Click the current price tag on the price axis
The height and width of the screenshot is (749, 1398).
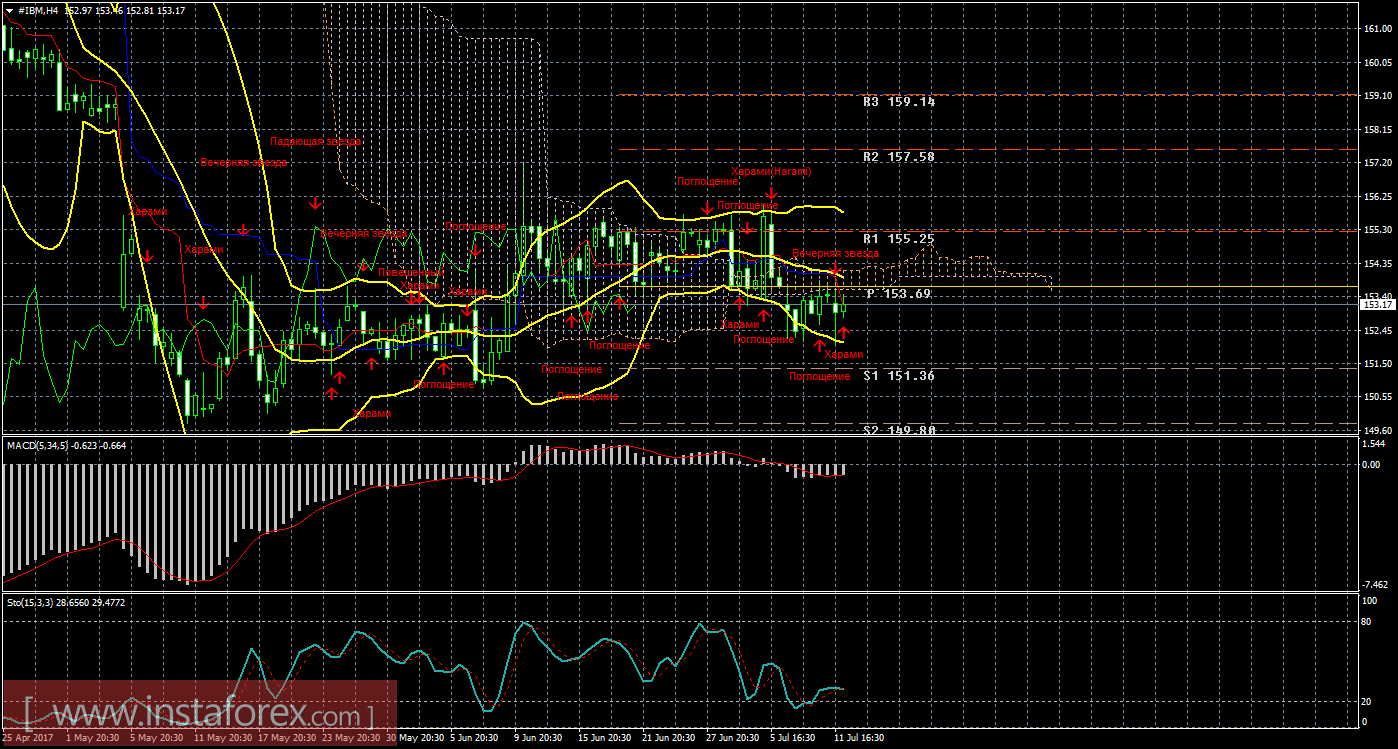coord(1378,304)
